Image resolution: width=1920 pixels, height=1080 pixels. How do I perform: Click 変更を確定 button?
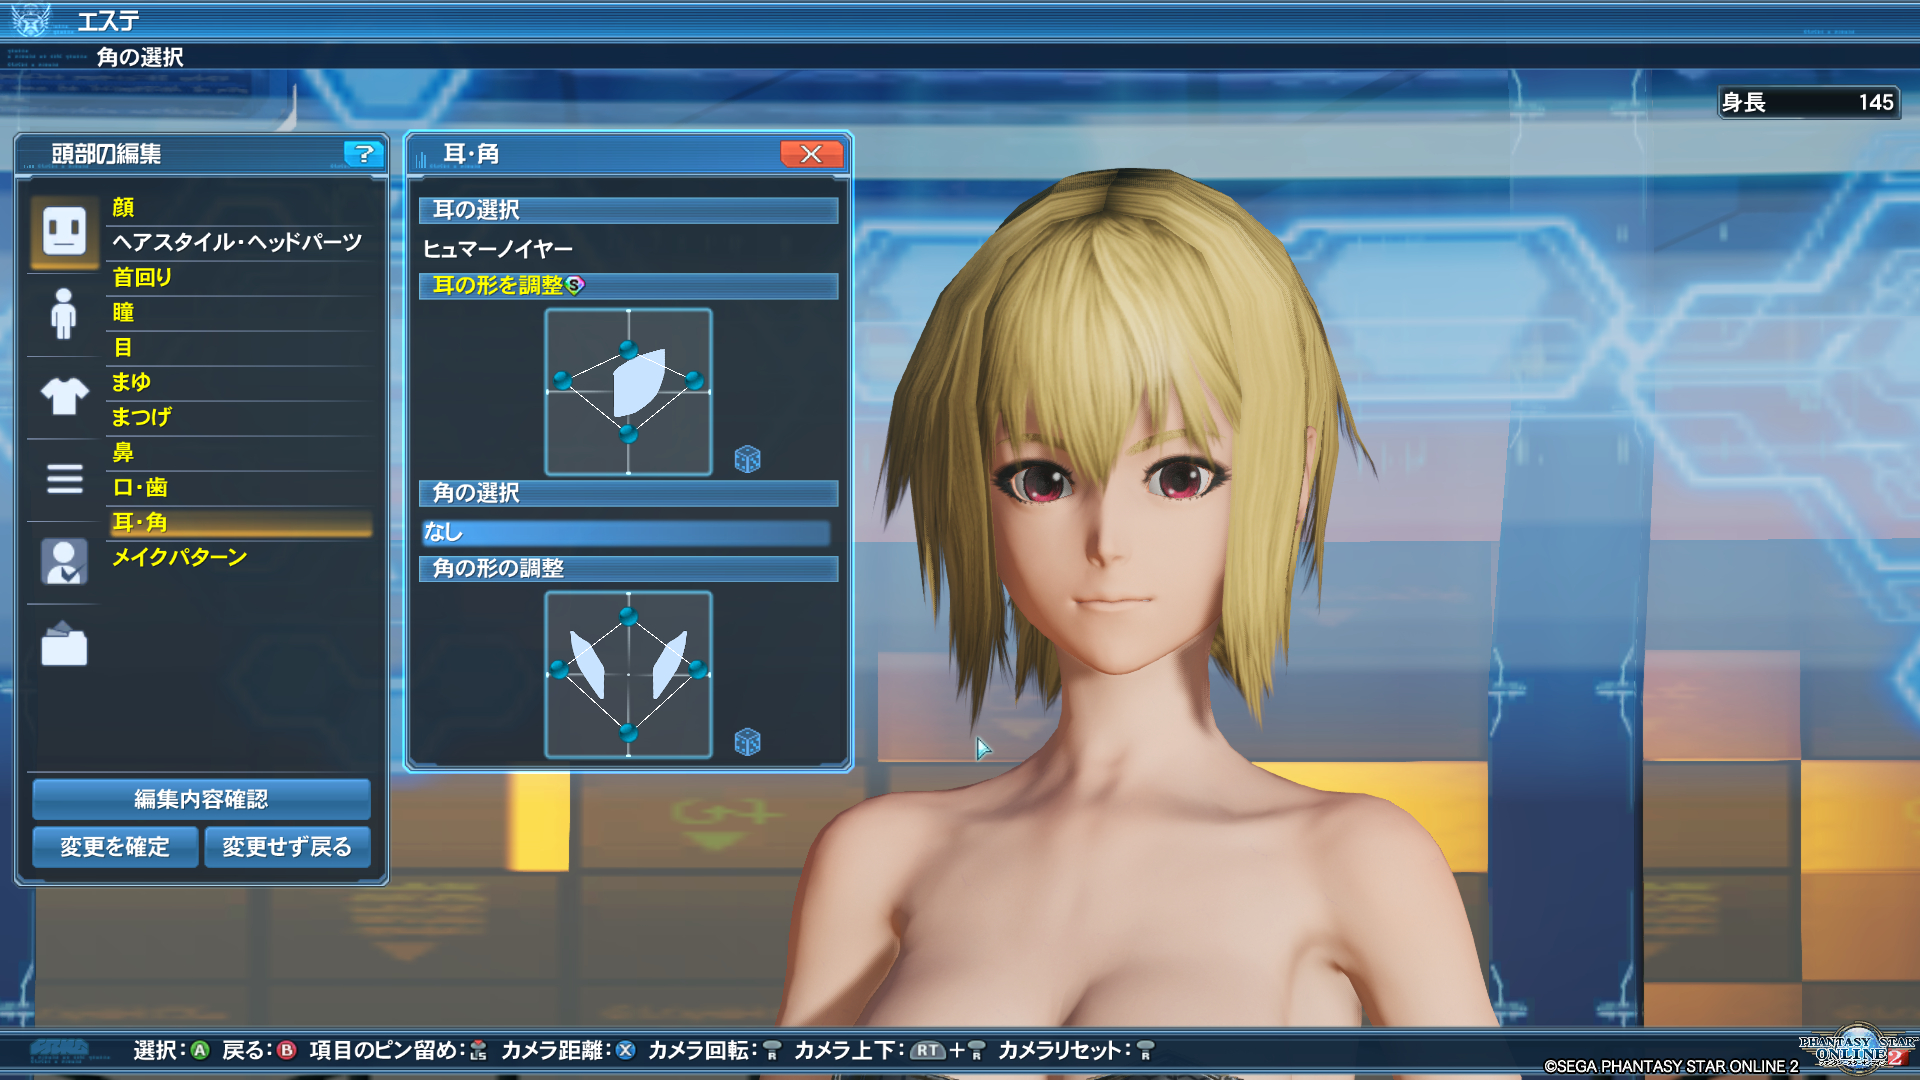114,847
